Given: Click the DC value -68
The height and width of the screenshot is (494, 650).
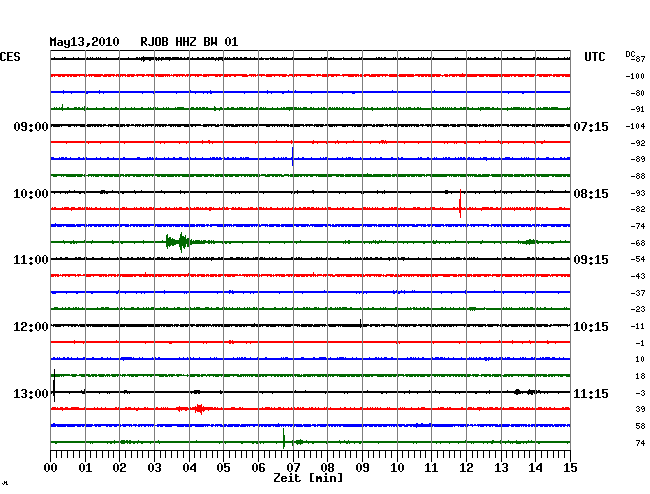Looking at the screenshot, I should coord(637,243).
